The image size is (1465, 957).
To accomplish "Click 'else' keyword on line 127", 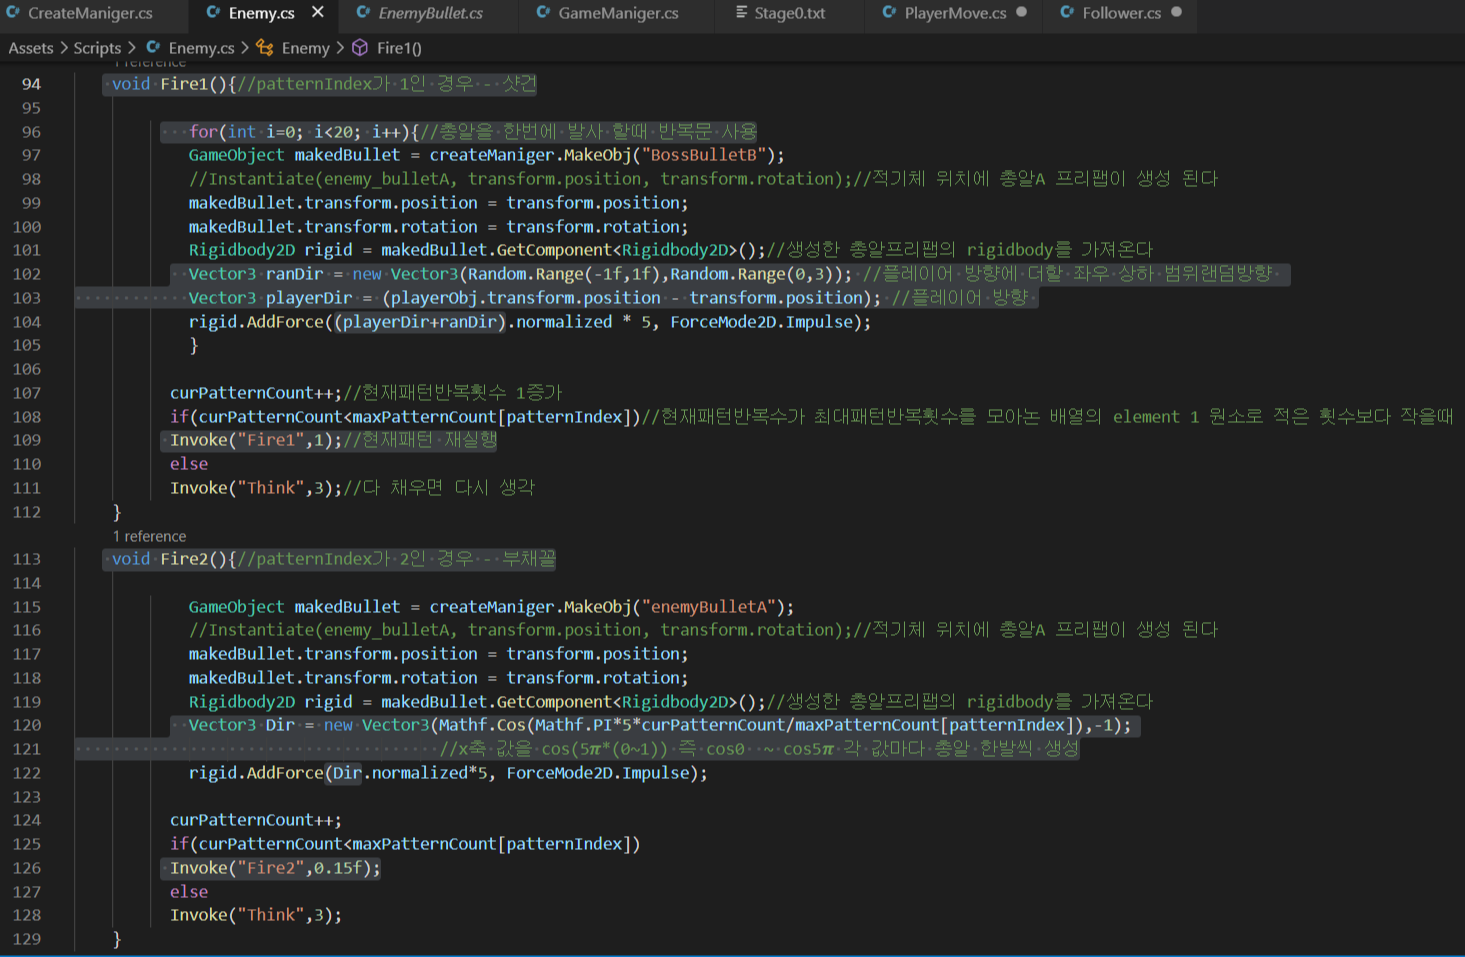I will pos(189,892).
